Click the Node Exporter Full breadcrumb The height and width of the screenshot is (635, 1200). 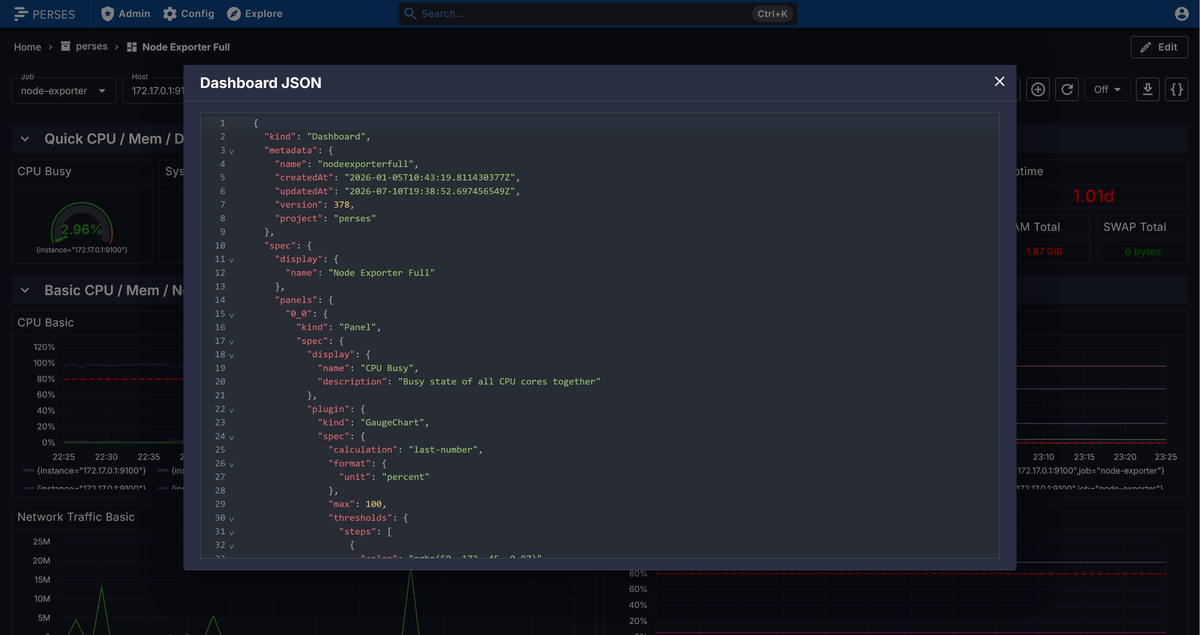tap(178, 47)
